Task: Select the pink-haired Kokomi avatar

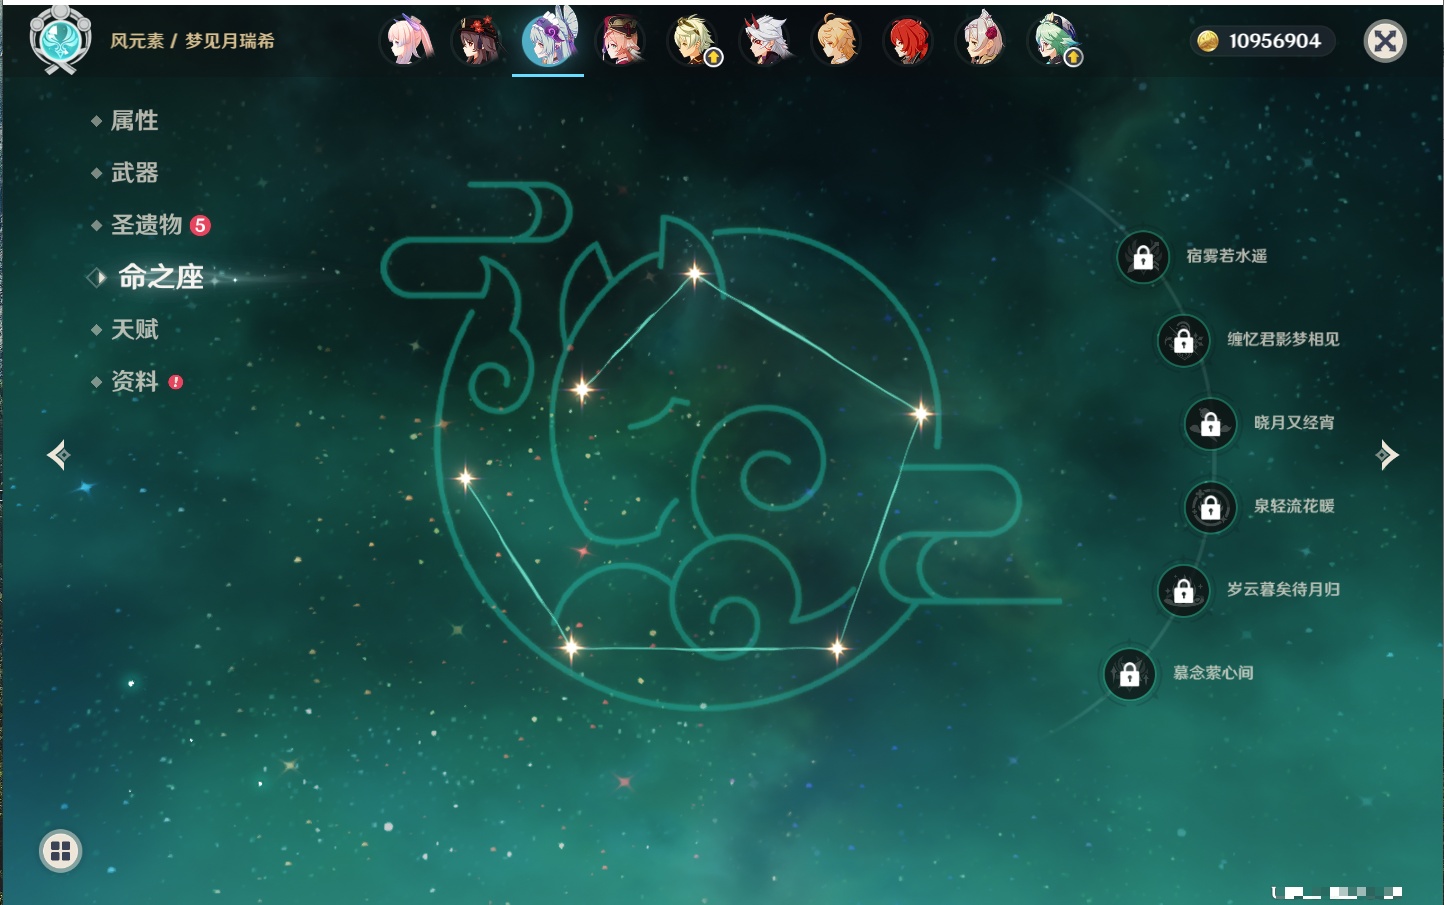Action: (407, 41)
